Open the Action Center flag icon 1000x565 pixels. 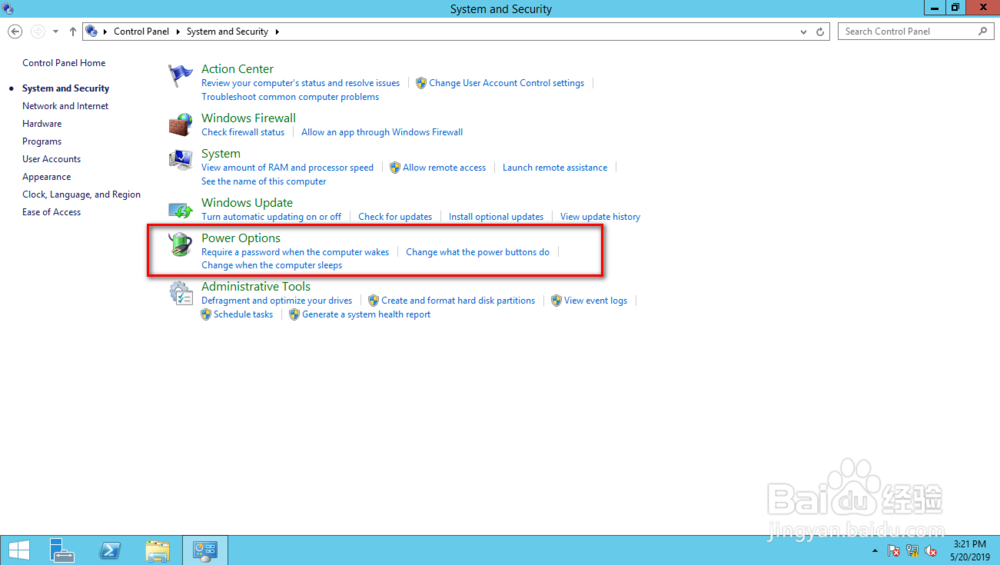coord(180,75)
